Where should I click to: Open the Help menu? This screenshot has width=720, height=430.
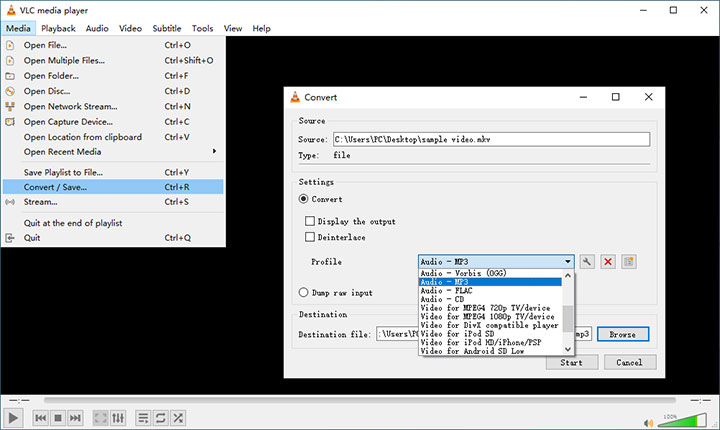click(x=261, y=28)
